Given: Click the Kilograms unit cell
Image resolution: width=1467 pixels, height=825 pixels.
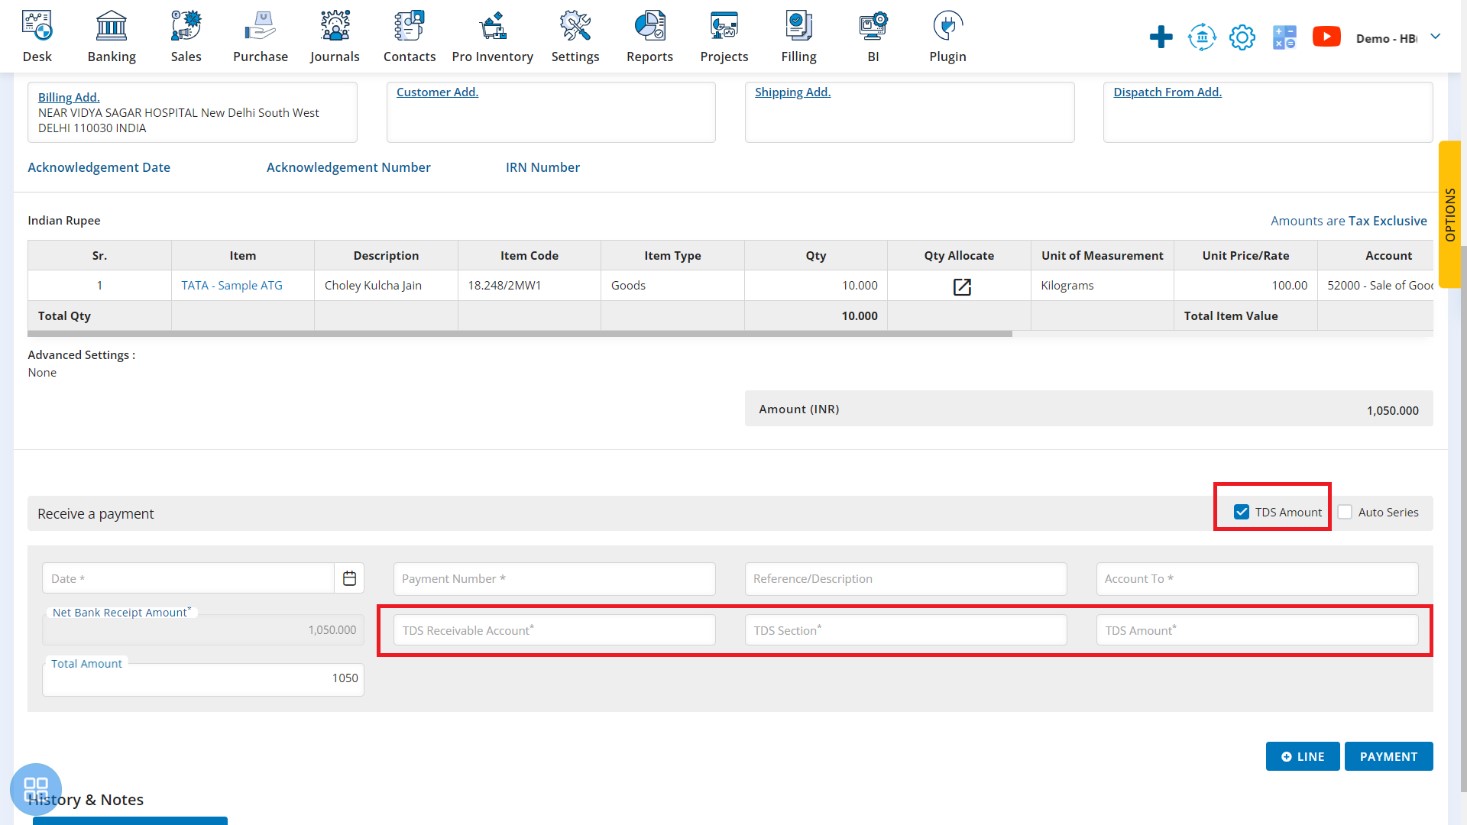Looking at the screenshot, I should tap(1102, 285).
